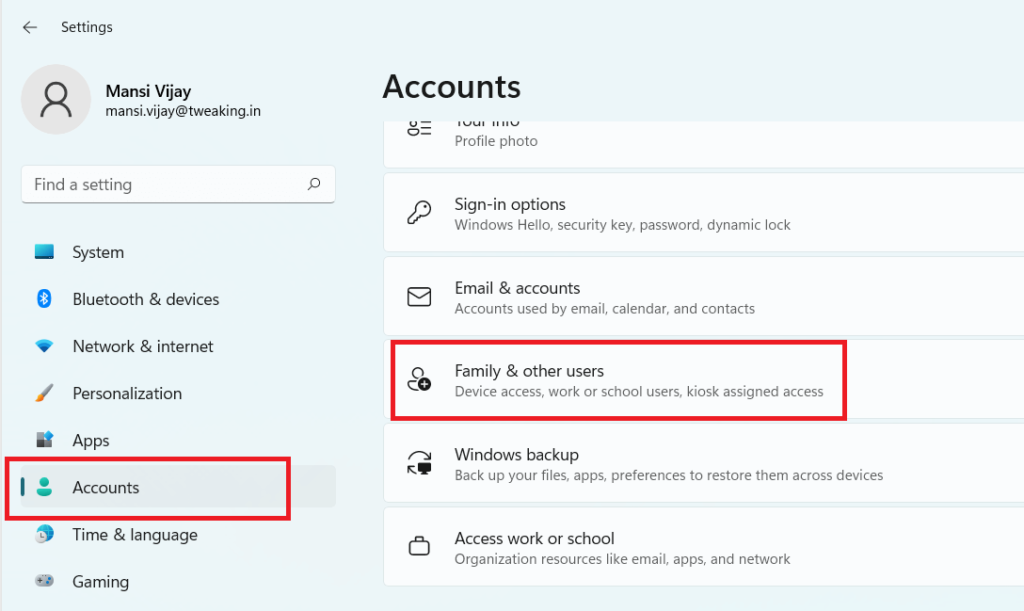Click 'Accounts used by email' description

coord(605,308)
